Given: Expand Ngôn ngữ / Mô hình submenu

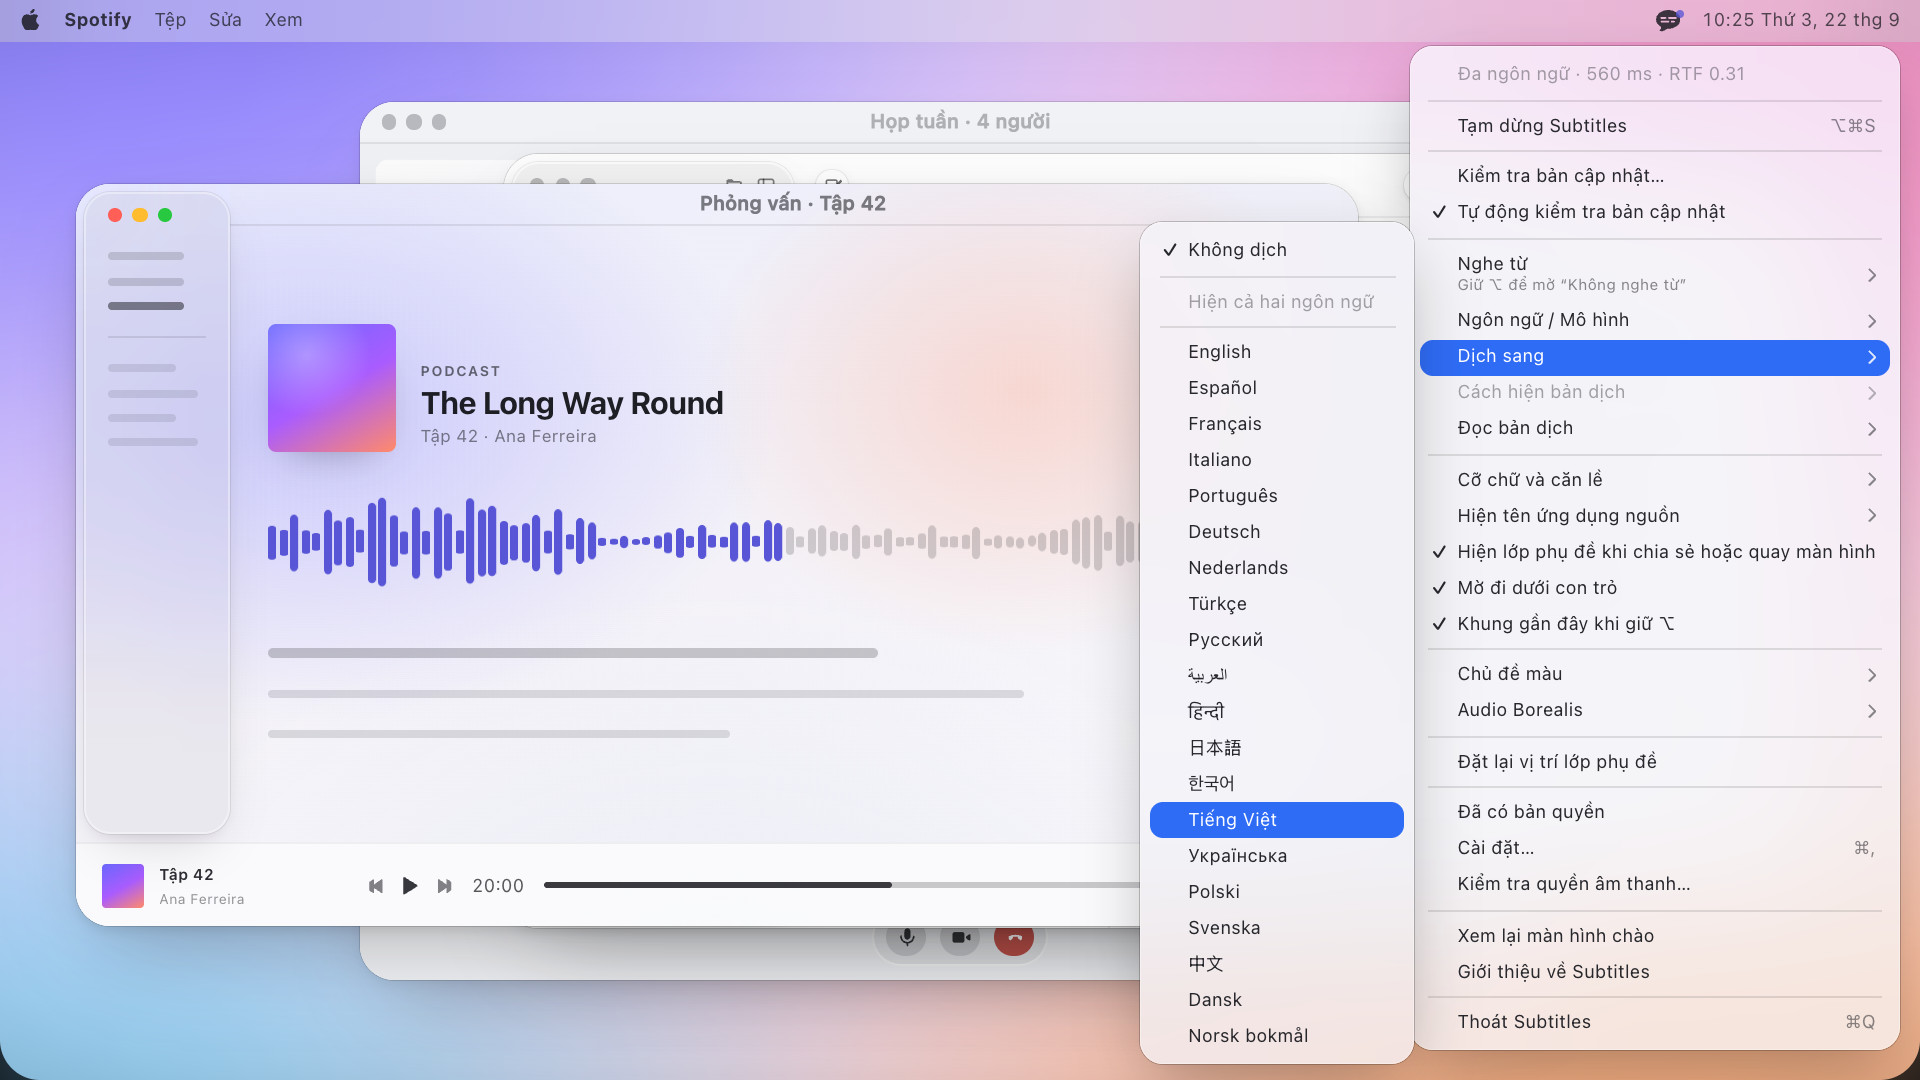Looking at the screenshot, I should (1655, 320).
